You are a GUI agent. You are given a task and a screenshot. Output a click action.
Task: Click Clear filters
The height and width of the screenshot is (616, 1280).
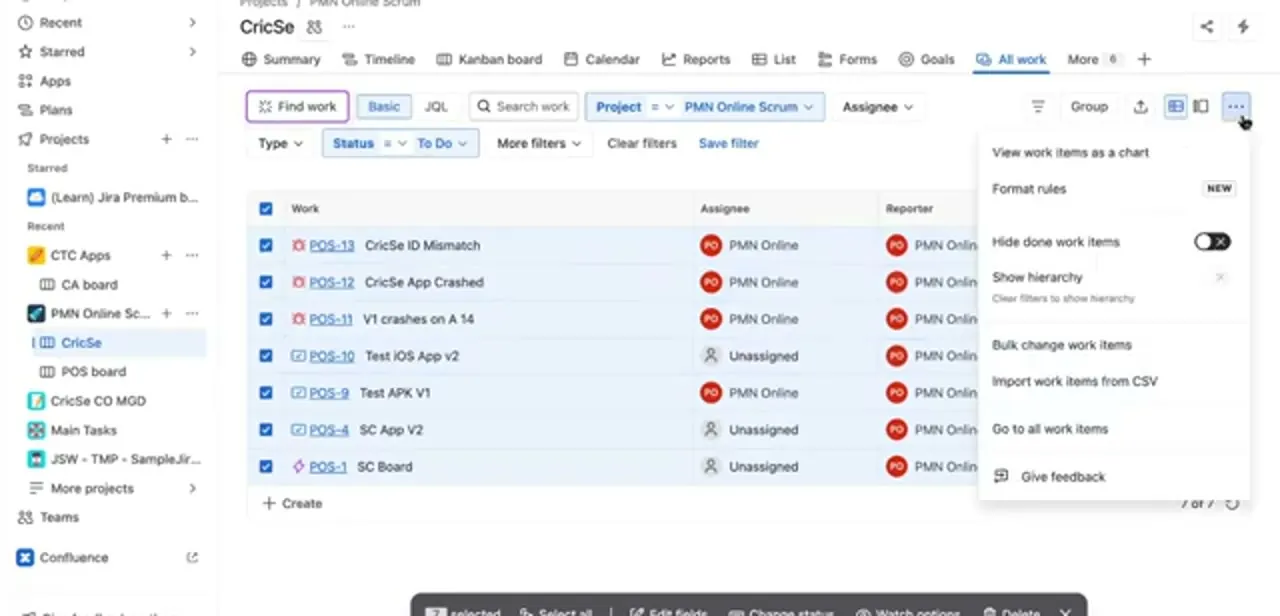click(x=642, y=143)
